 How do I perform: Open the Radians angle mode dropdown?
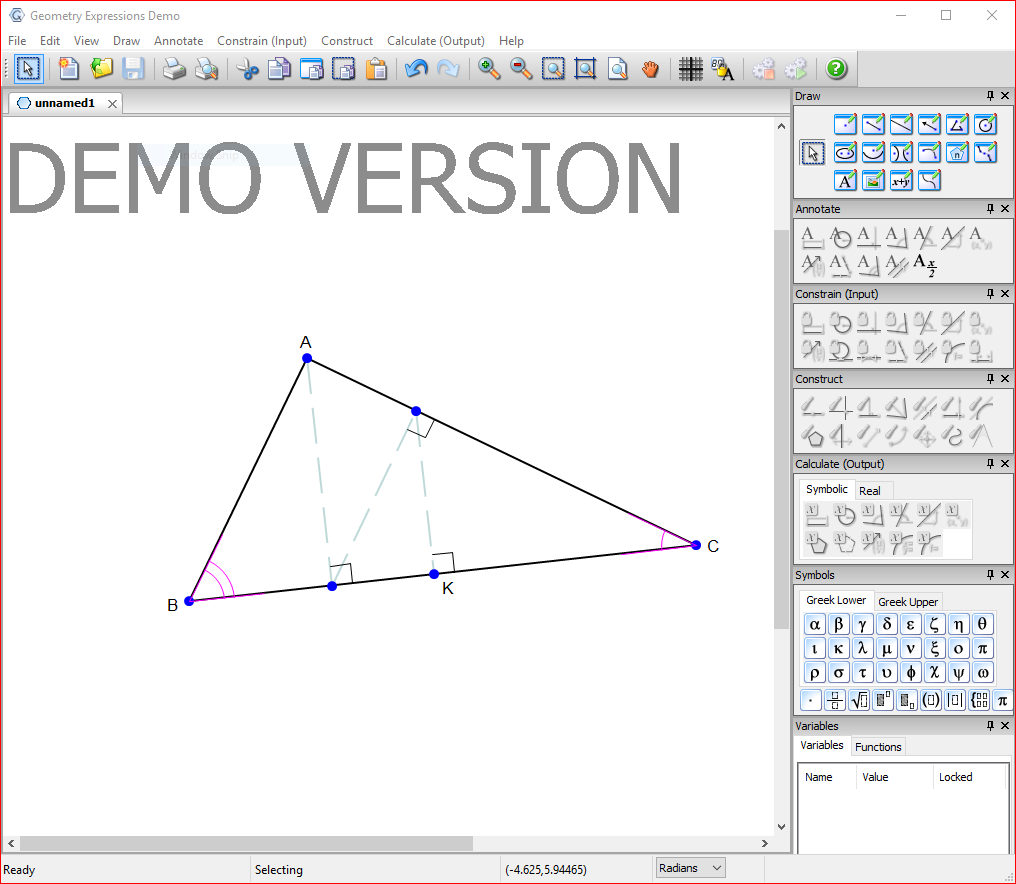coord(690,869)
